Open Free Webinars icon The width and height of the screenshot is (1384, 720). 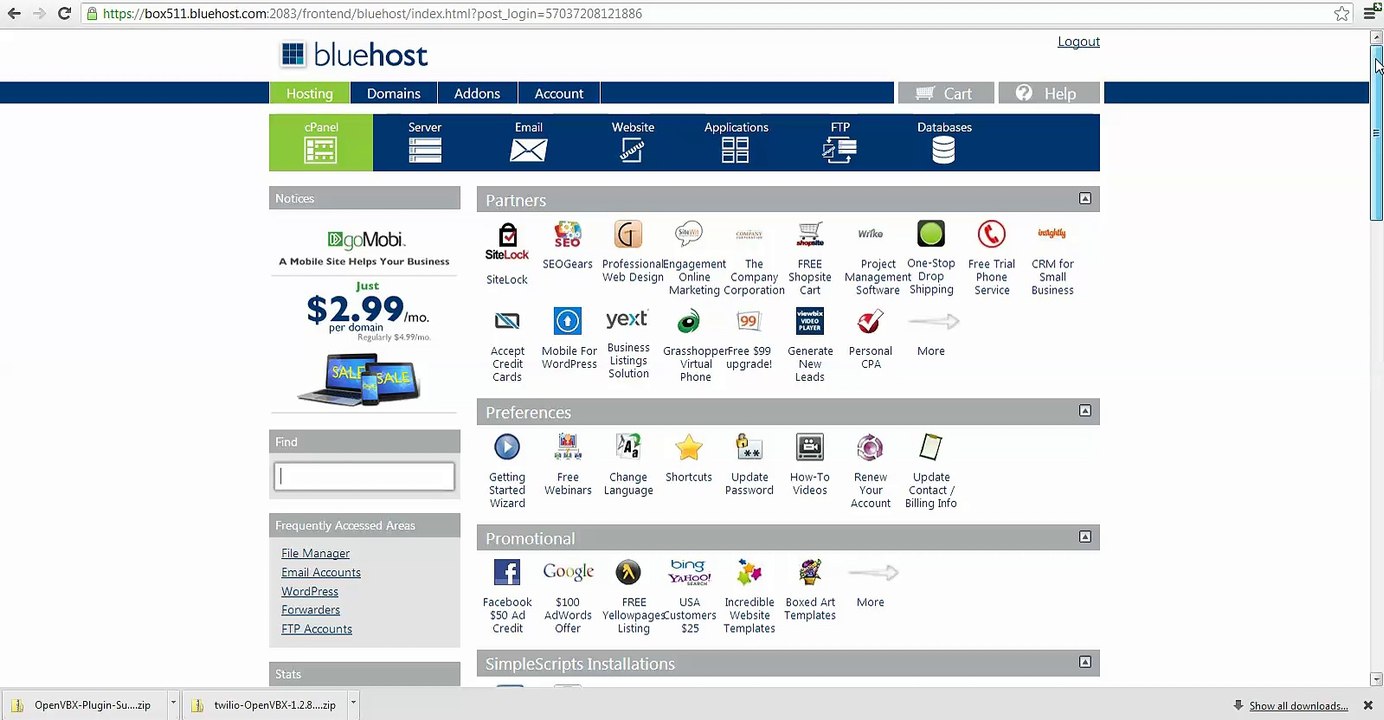pos(567,447)
